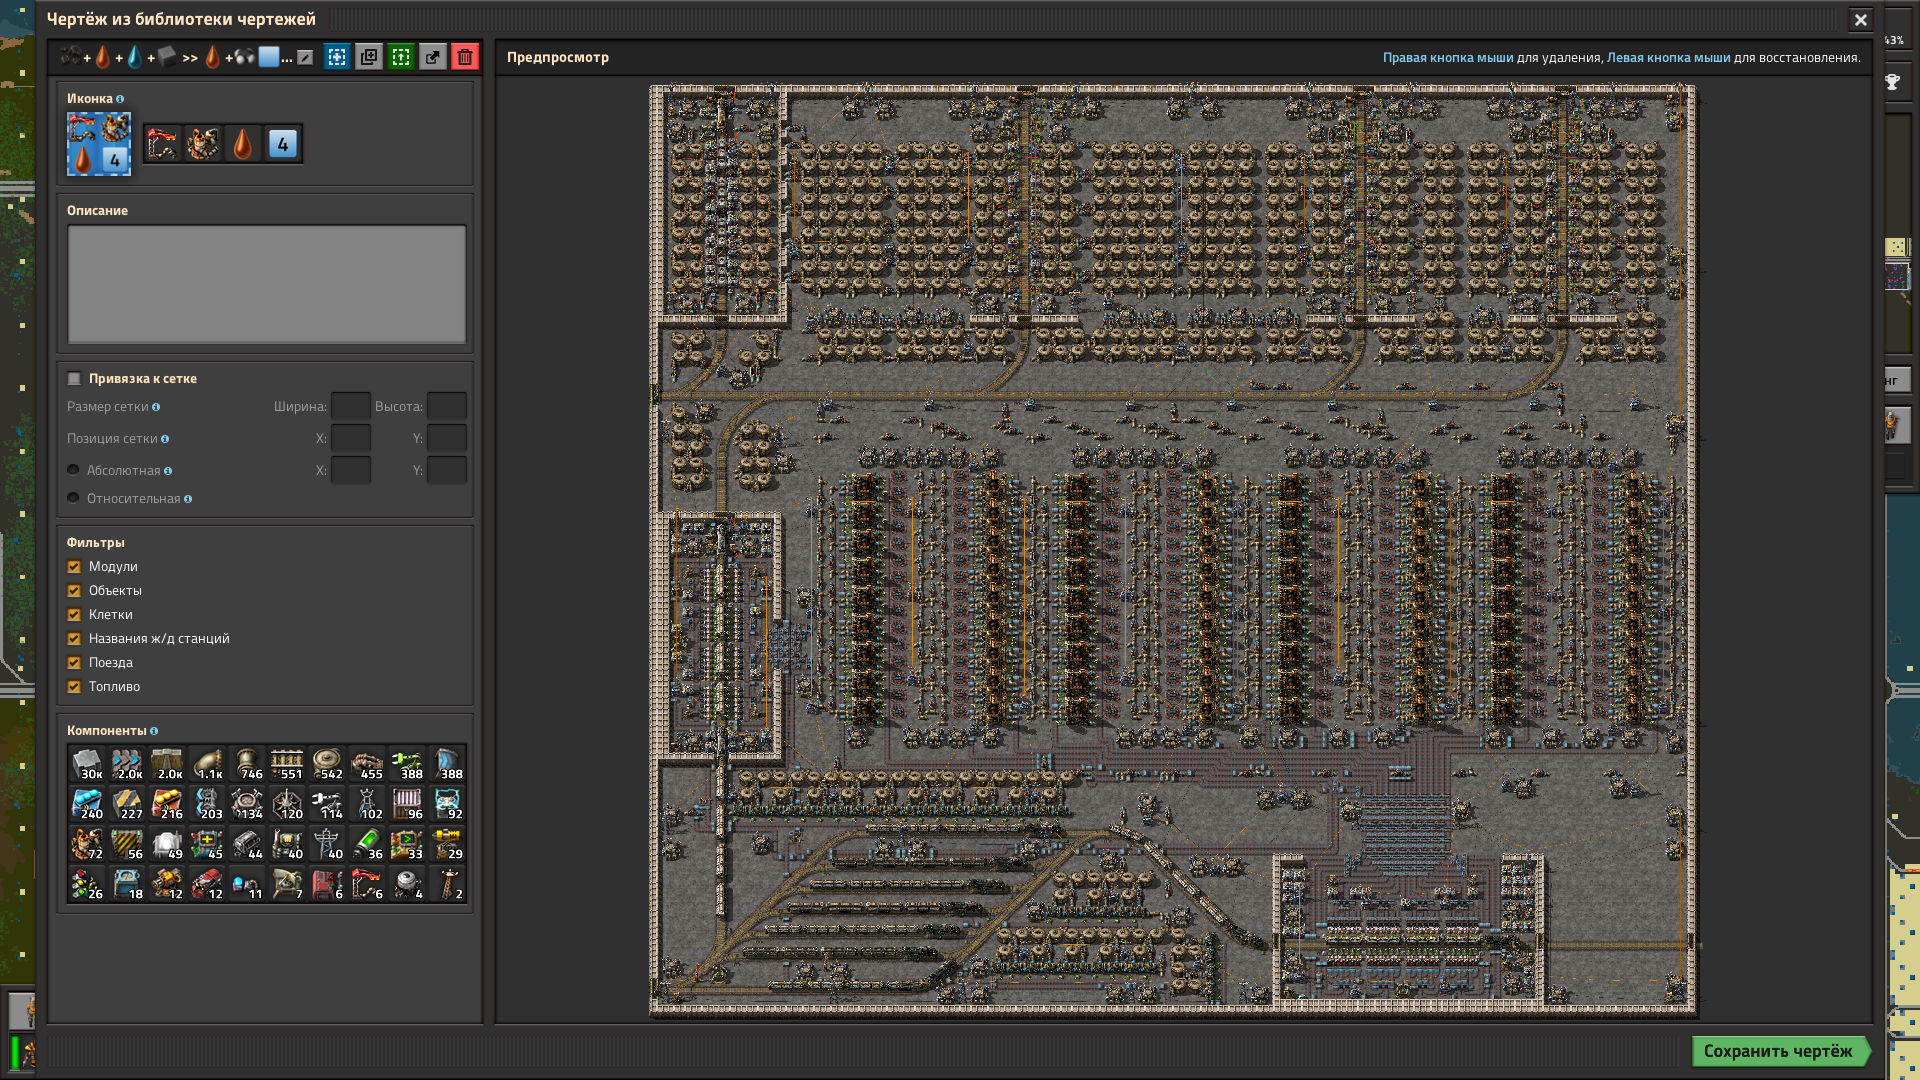Screen dimensions: 1920x1080
Task: Click the express belt component showing 2.0к
Action: [x=127, y=764]
